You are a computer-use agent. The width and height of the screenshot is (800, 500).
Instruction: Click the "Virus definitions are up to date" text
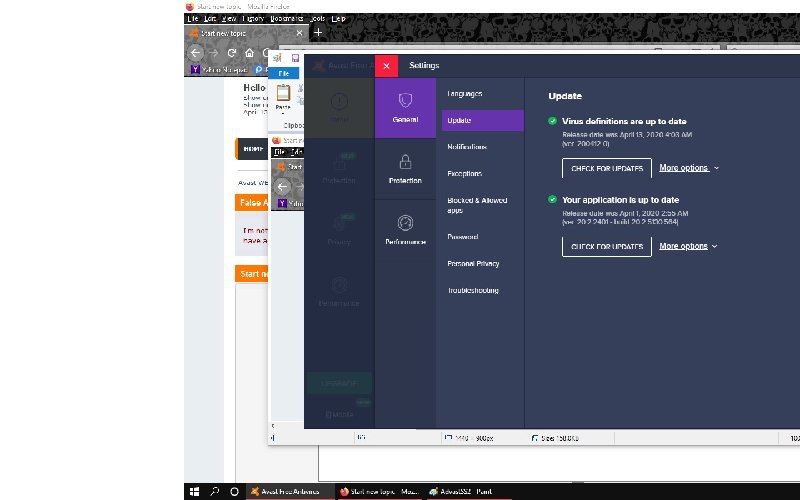[624, 121]
